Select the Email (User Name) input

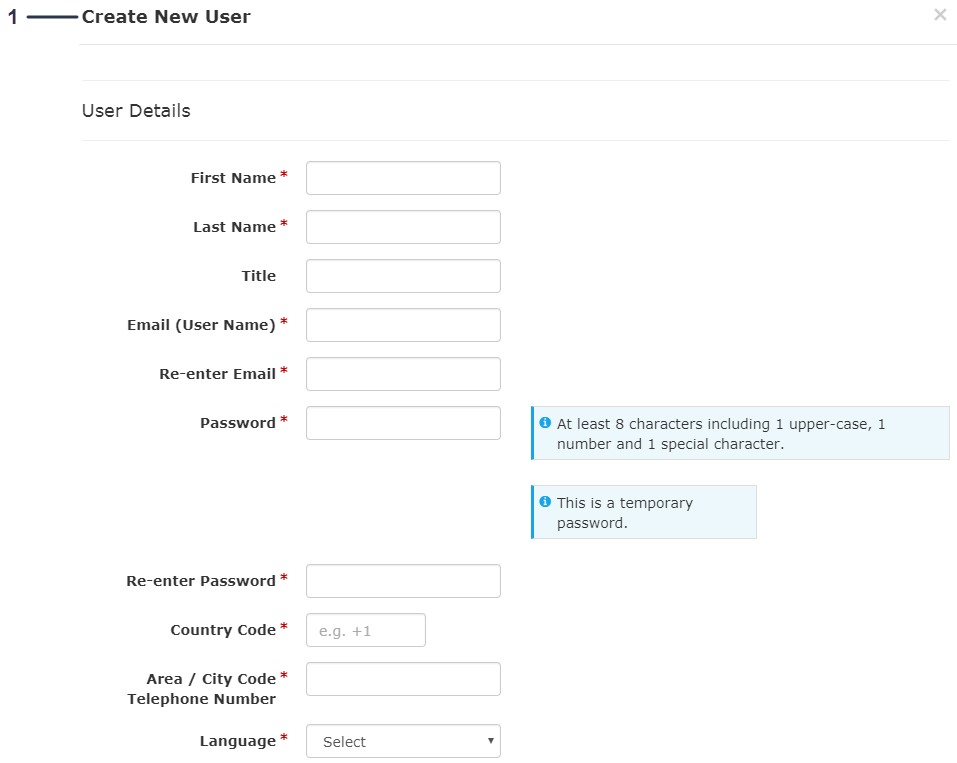tap(403, 325)
